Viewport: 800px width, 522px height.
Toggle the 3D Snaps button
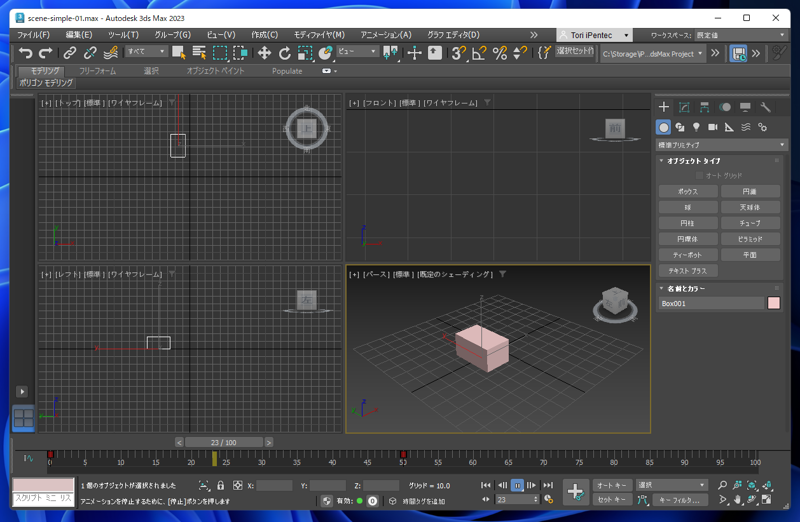click(458, 53)
